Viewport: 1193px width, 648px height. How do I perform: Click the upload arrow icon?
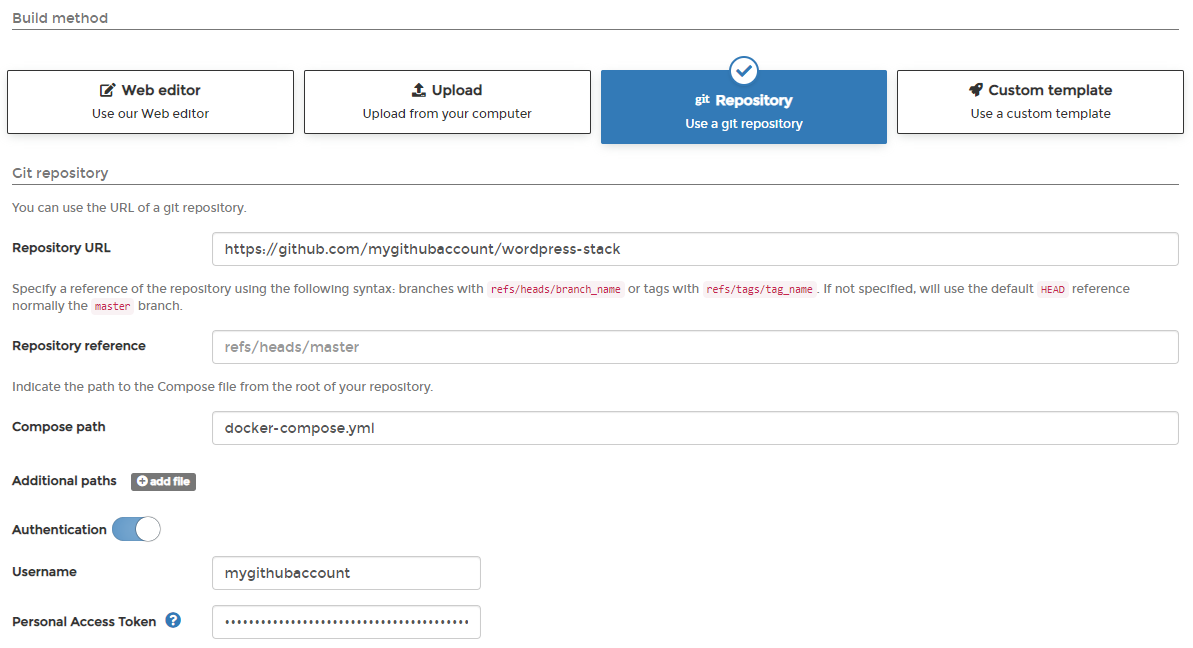419,90
